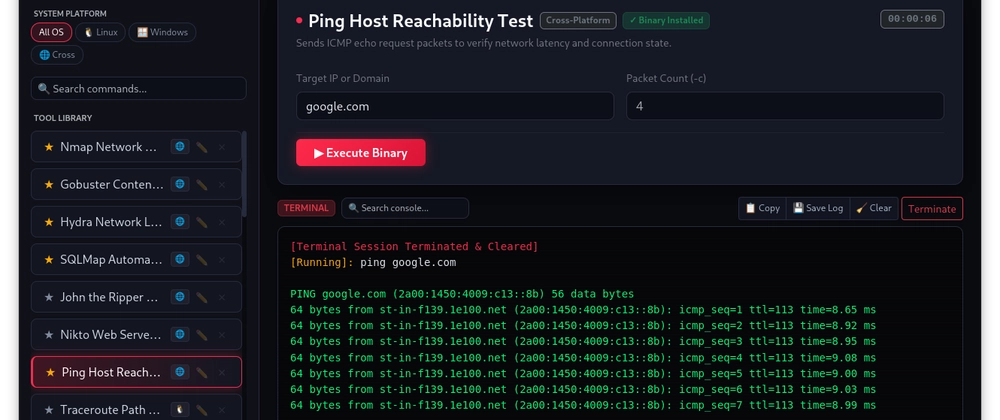The image size is (1000, 420).
Task: Click globe badge on SQLMap row
Action: (x=180, y=260)
